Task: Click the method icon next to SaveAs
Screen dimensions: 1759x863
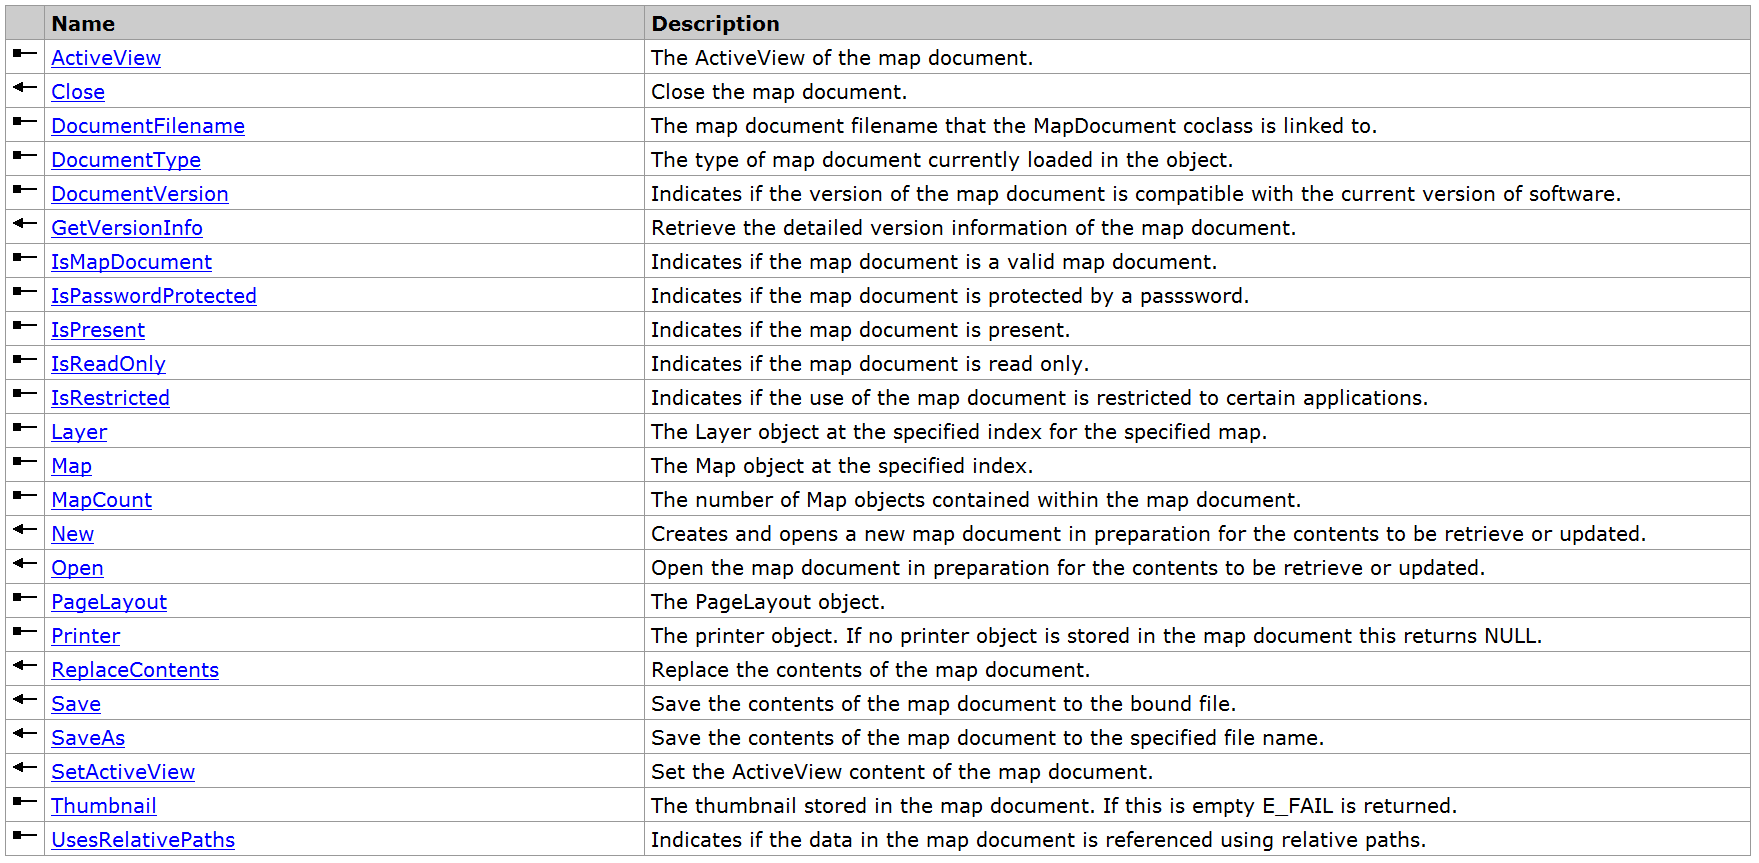Action: [x=25, y=734]
